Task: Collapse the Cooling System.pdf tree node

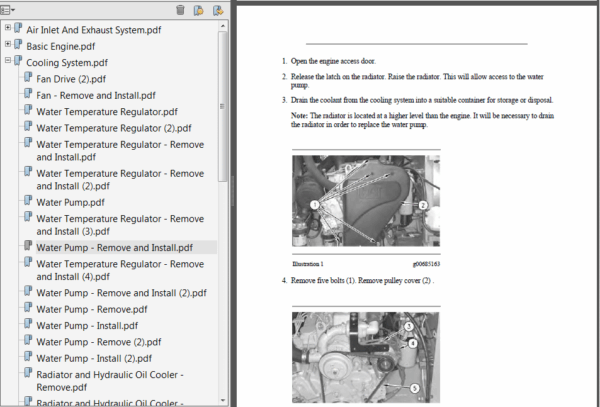Action: 8,61
